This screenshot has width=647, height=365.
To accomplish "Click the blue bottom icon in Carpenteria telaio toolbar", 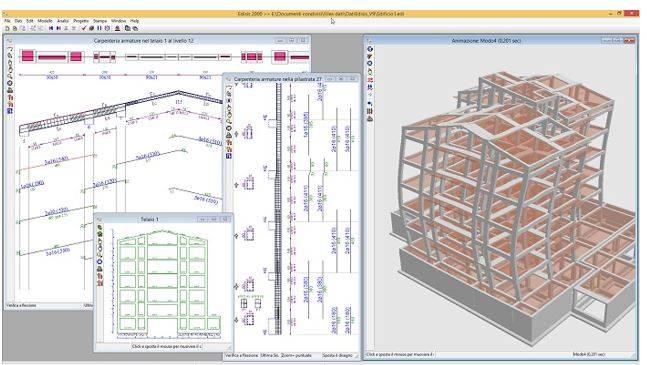I will pyautogui.click(x=10, y=111).
